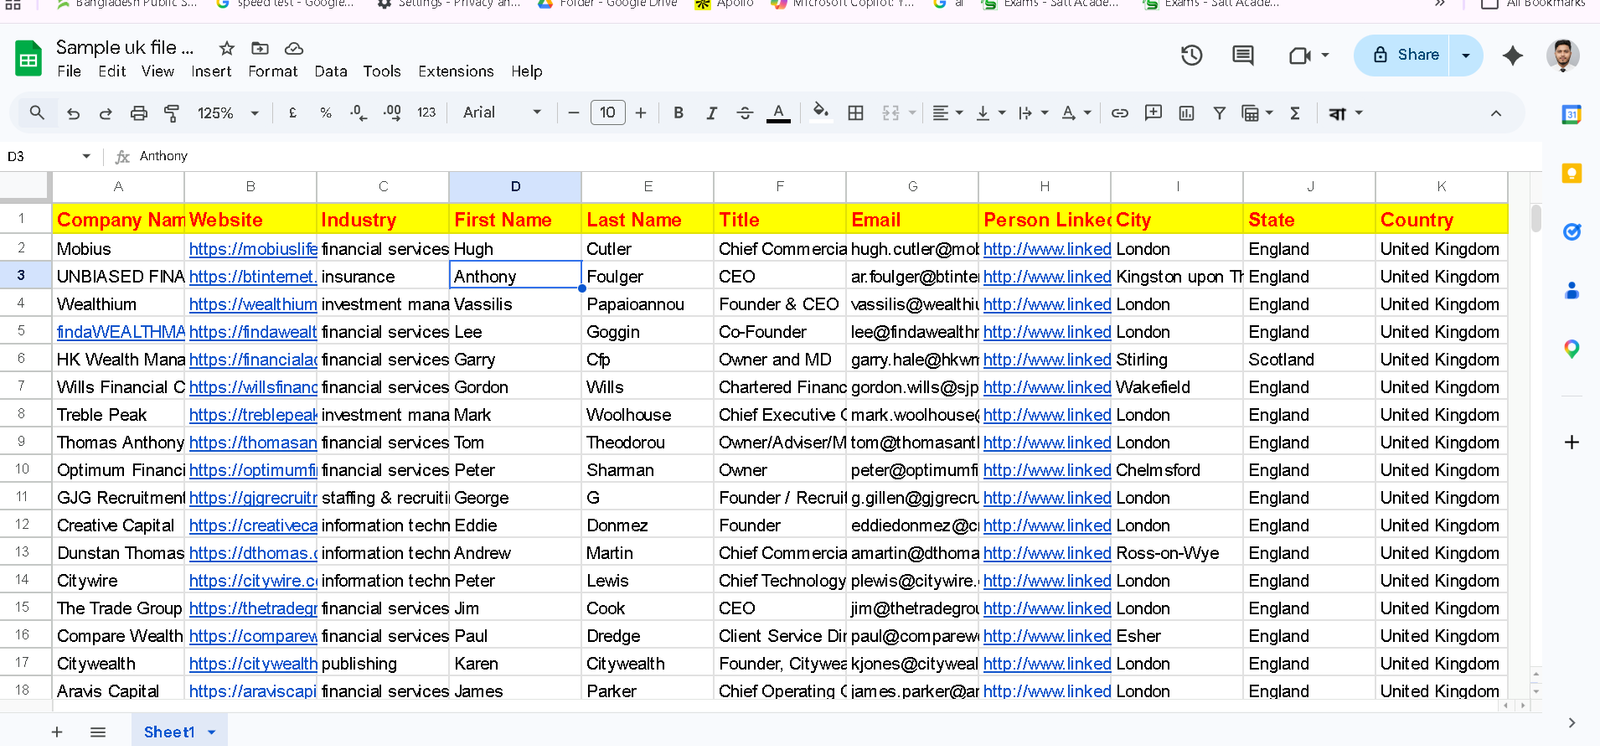1600x746 pixels.
Task: Open the Share options arrow
Action: click(x=1466, y=55)
